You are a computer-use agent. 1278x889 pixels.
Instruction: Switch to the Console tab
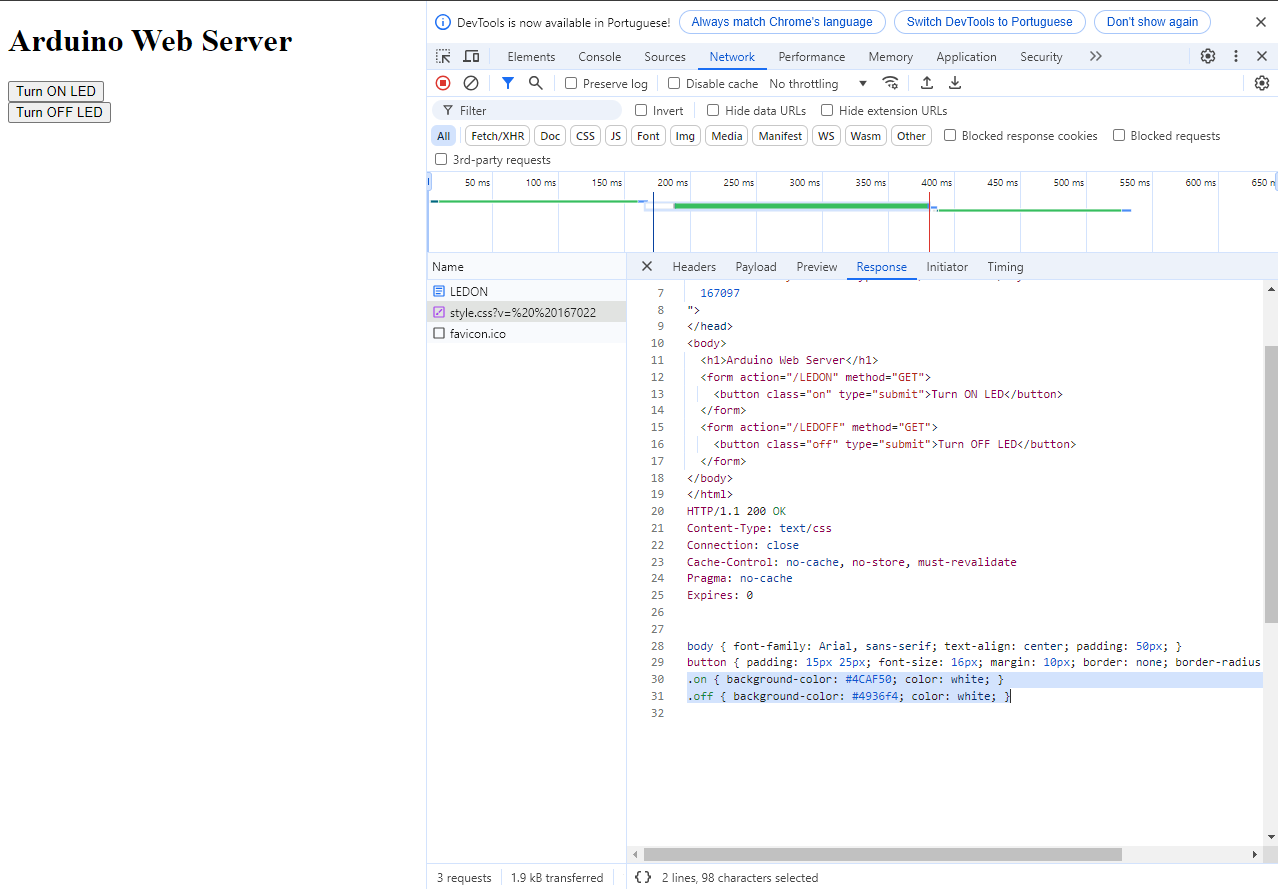tap(599, 57)
